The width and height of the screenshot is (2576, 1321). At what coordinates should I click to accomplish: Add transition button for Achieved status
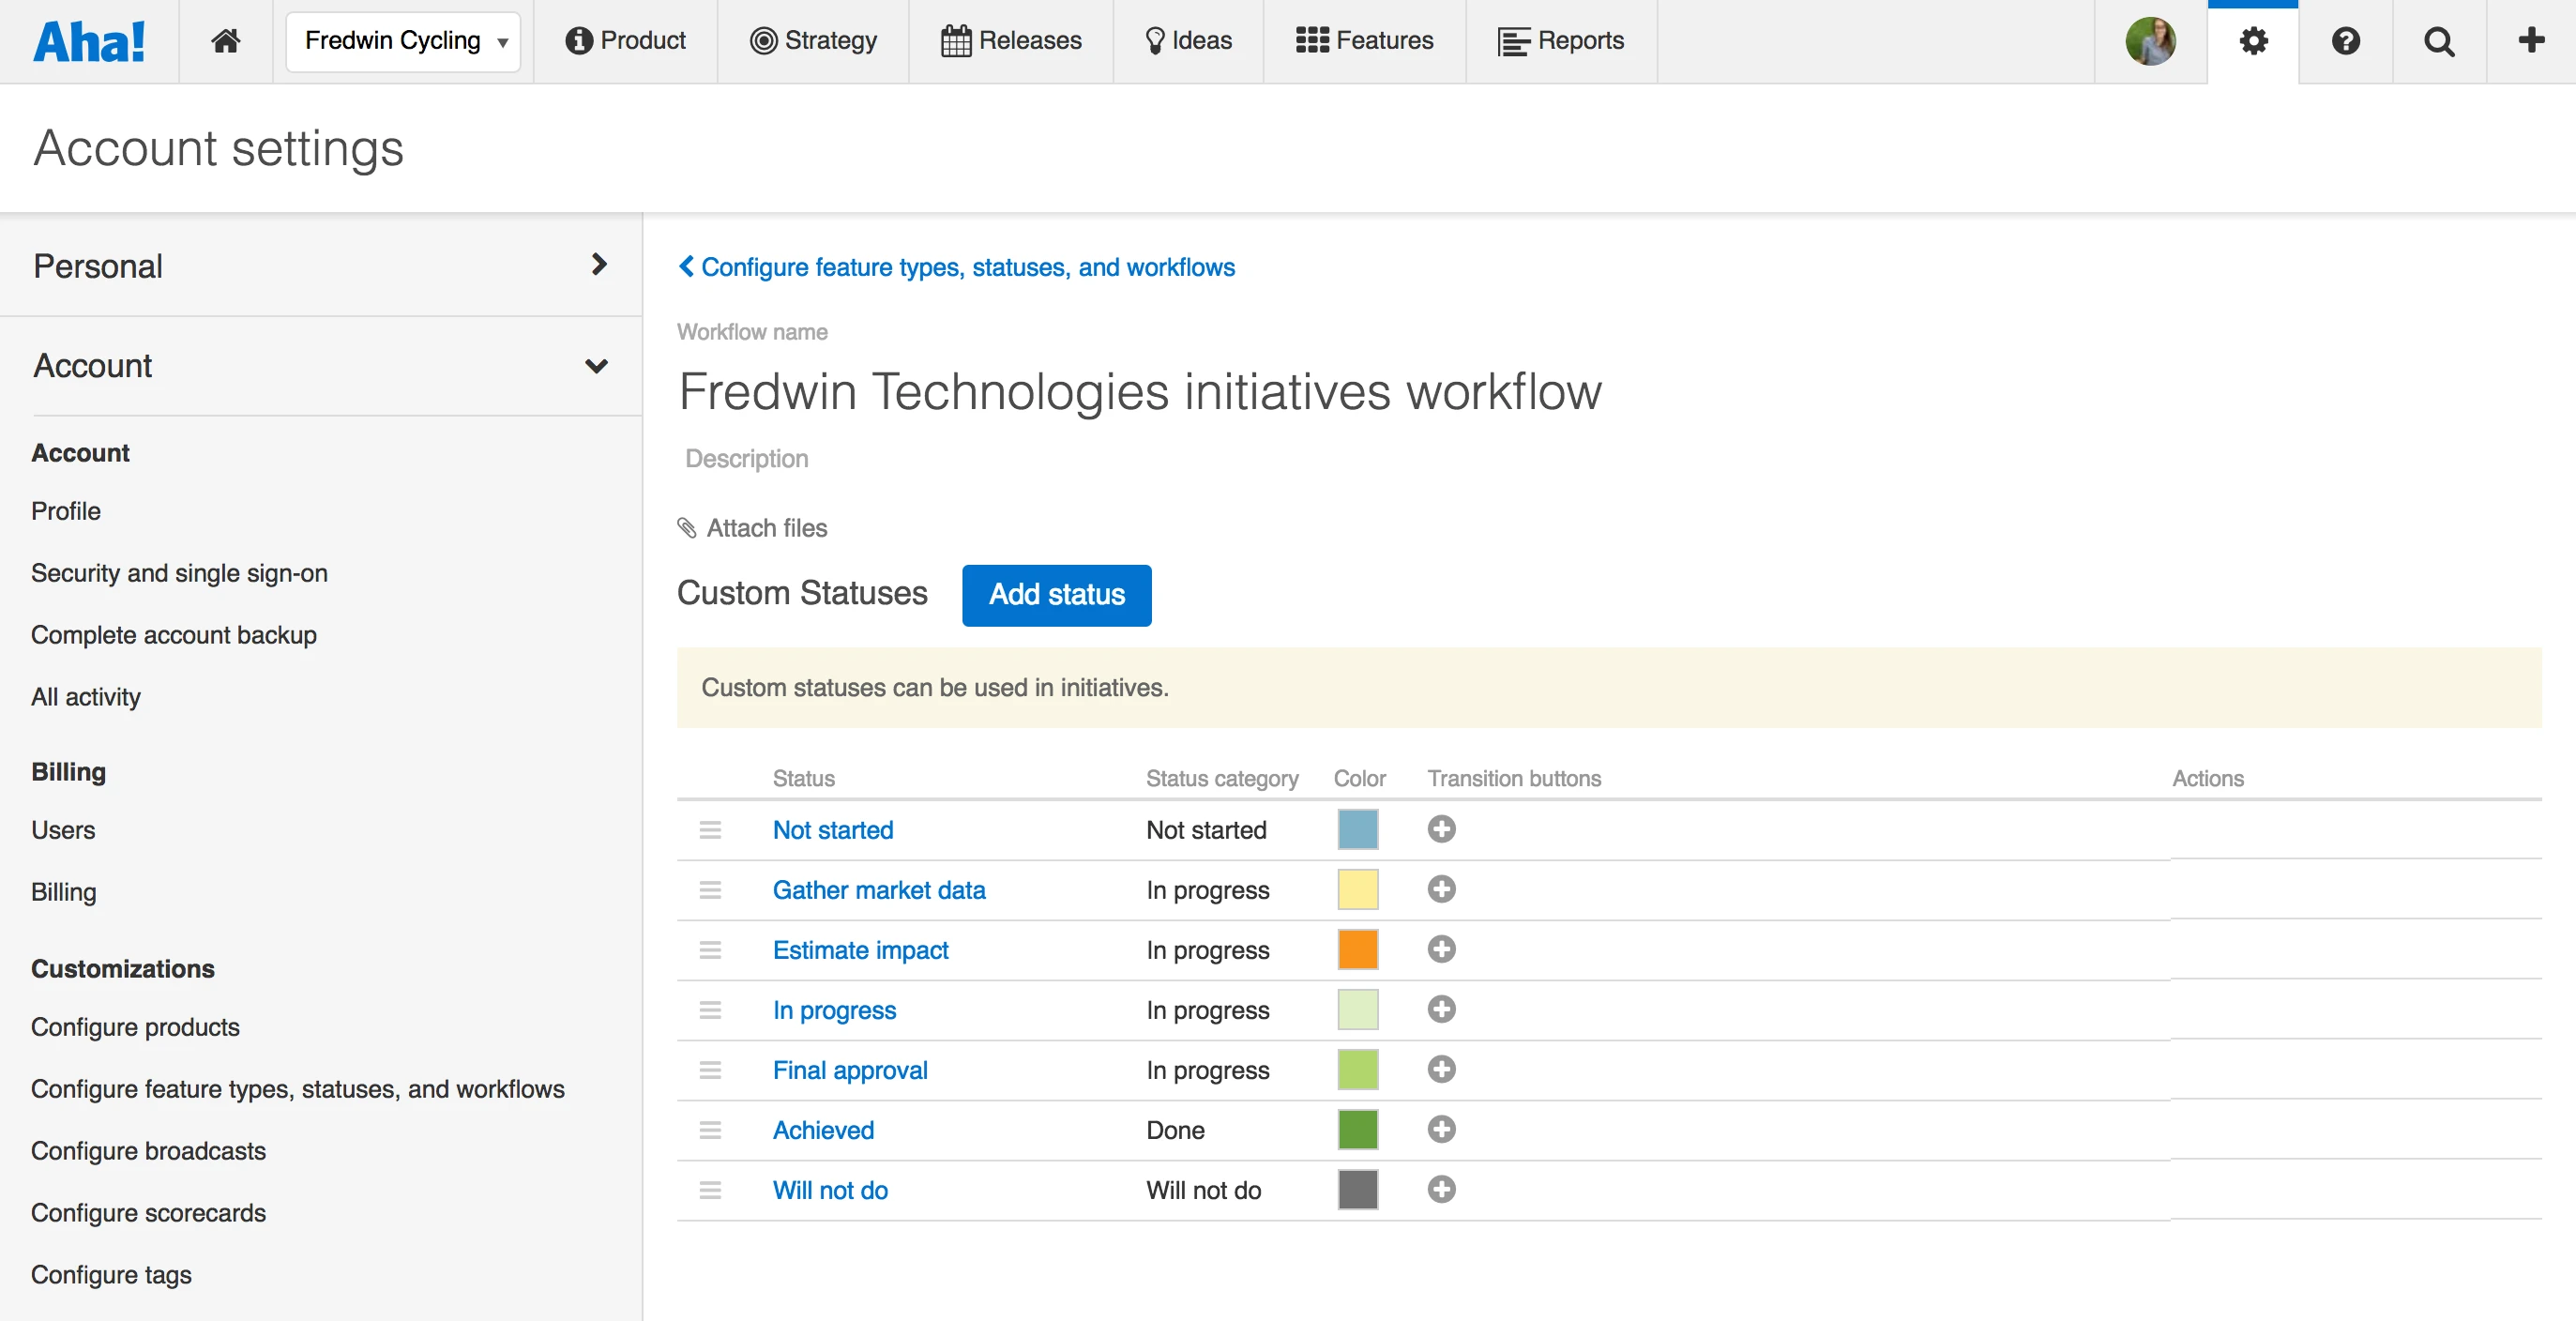pos(1441,1129)
